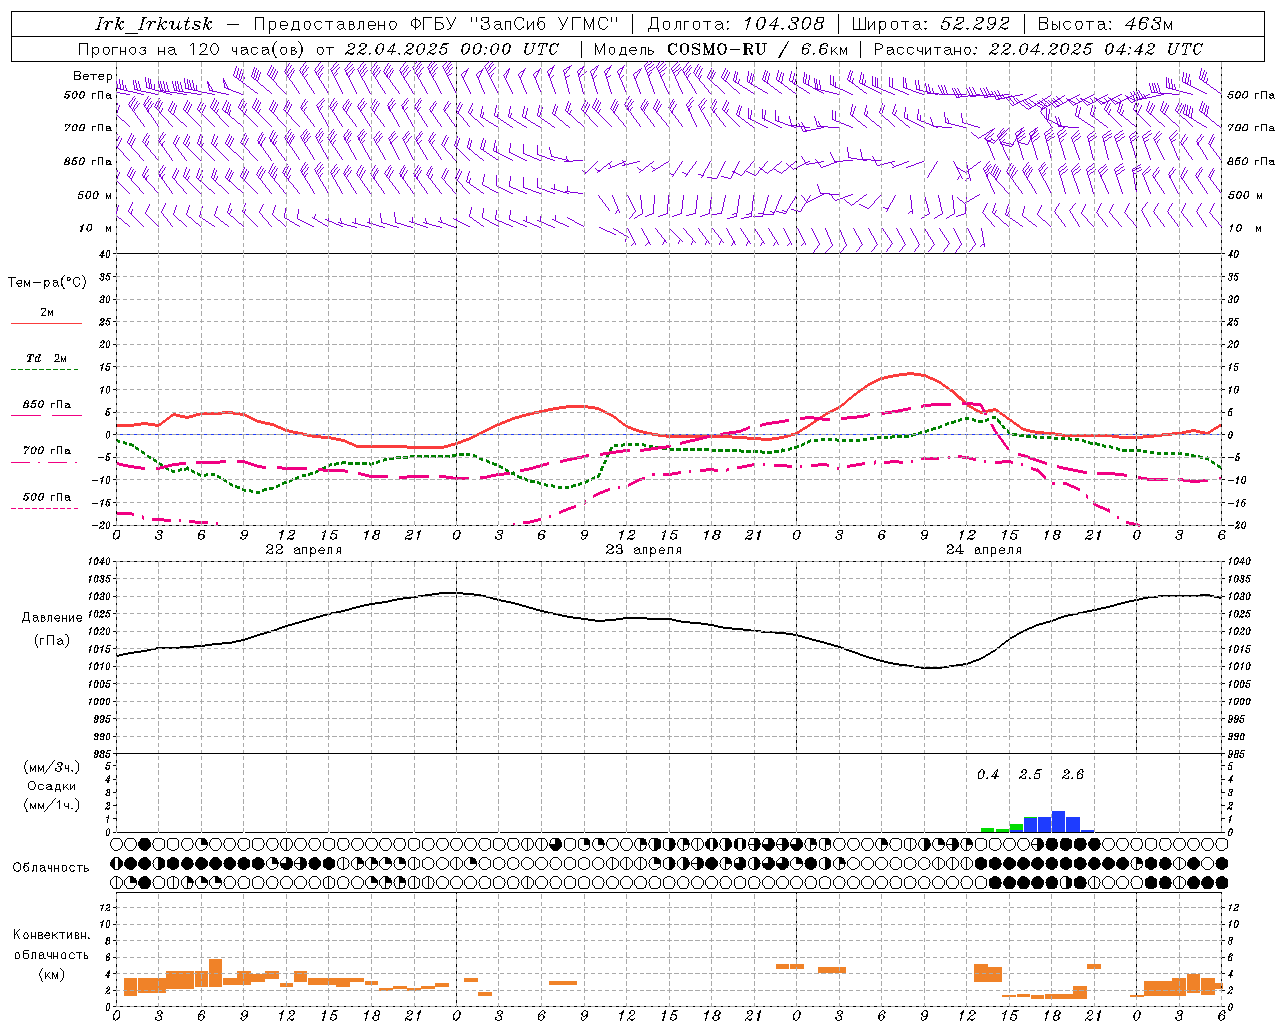Click the 'Ветер' wind panel label
The image size is (1280, 1024).
tap(93, 76)
